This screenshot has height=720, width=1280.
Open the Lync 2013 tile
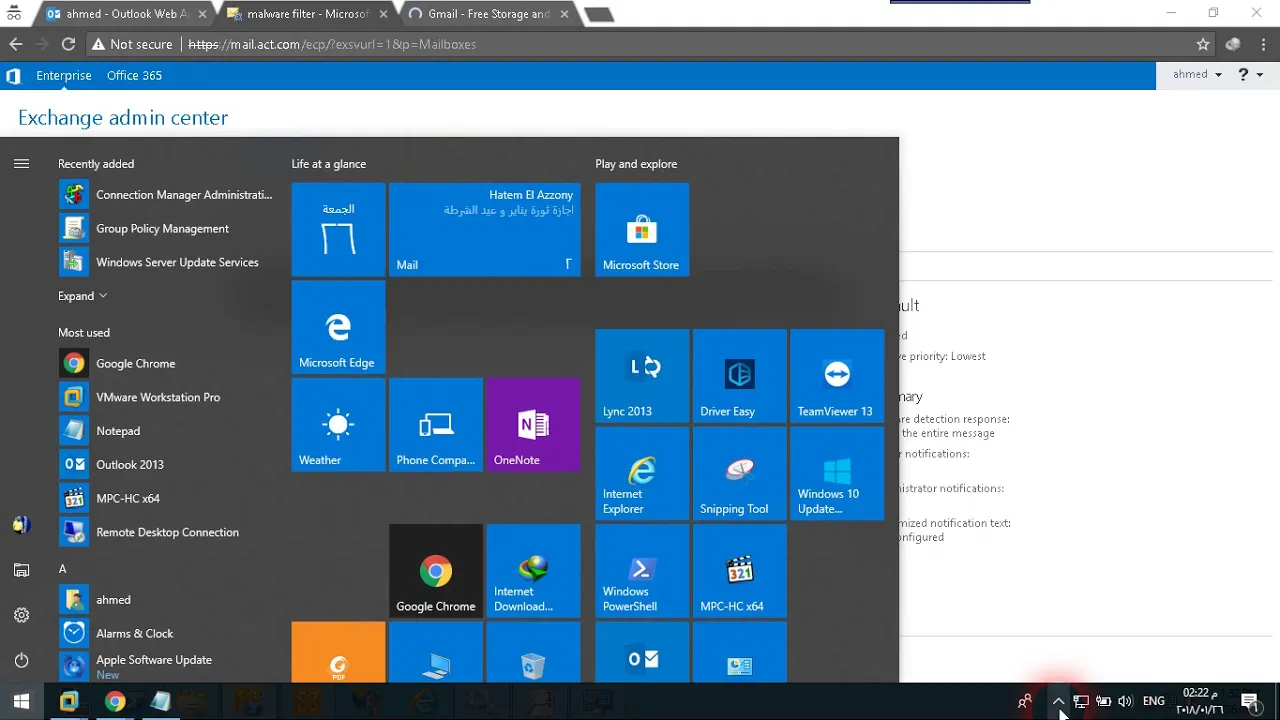(642, 376)
